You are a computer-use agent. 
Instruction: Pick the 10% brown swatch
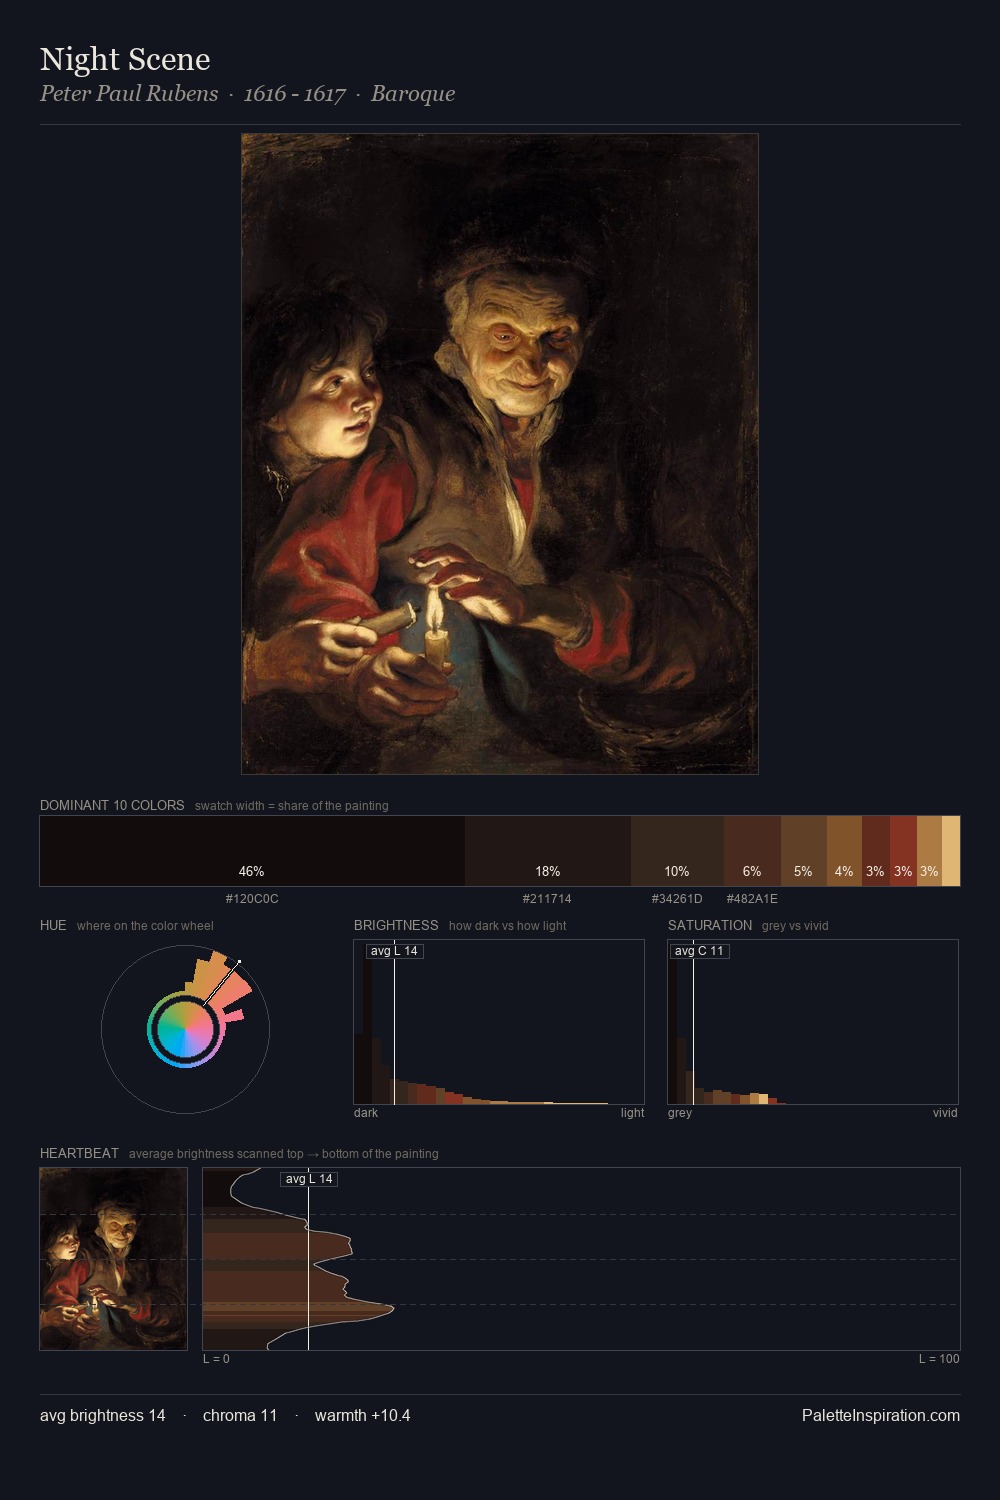pos(677,851)
